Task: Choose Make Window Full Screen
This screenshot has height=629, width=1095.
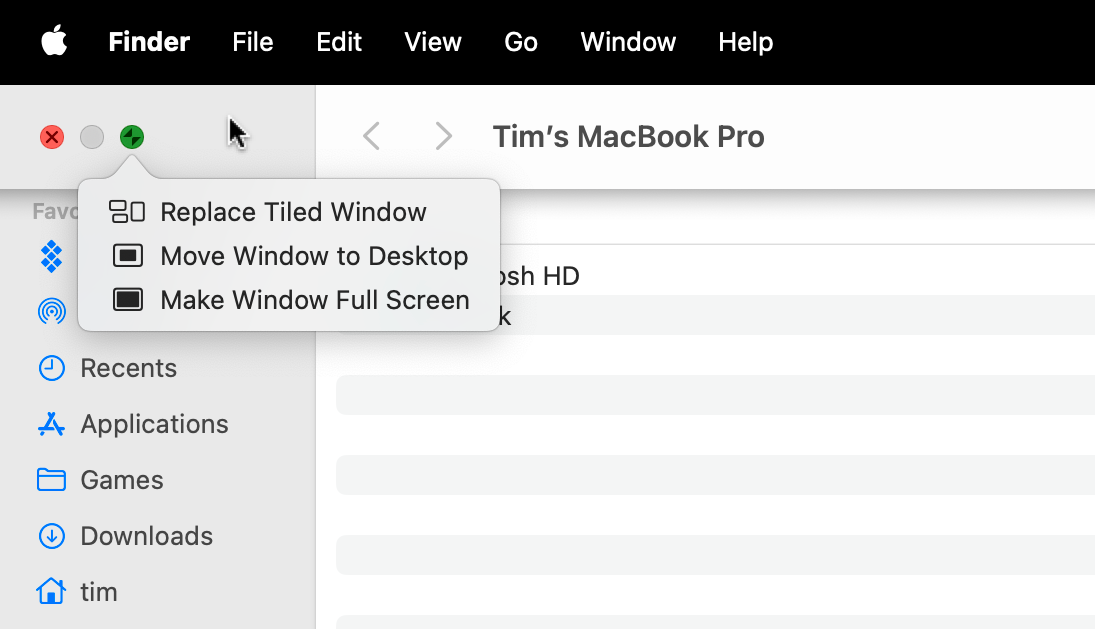Action: tap(314, 300)
